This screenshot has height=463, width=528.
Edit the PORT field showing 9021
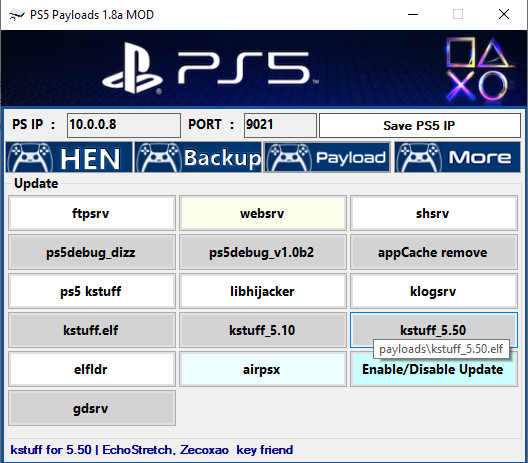tap(280, 125)
